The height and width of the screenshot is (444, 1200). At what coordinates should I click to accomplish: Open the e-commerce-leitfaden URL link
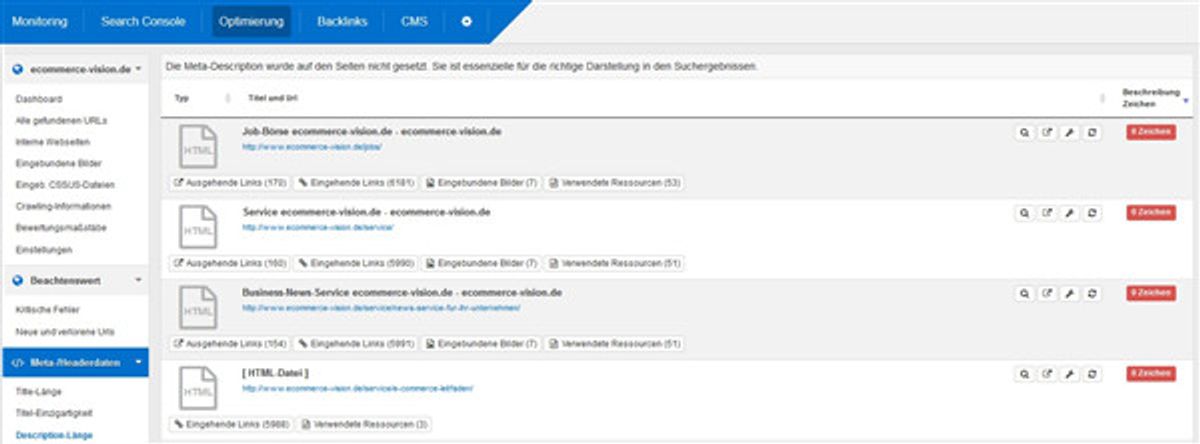point(357,388)
